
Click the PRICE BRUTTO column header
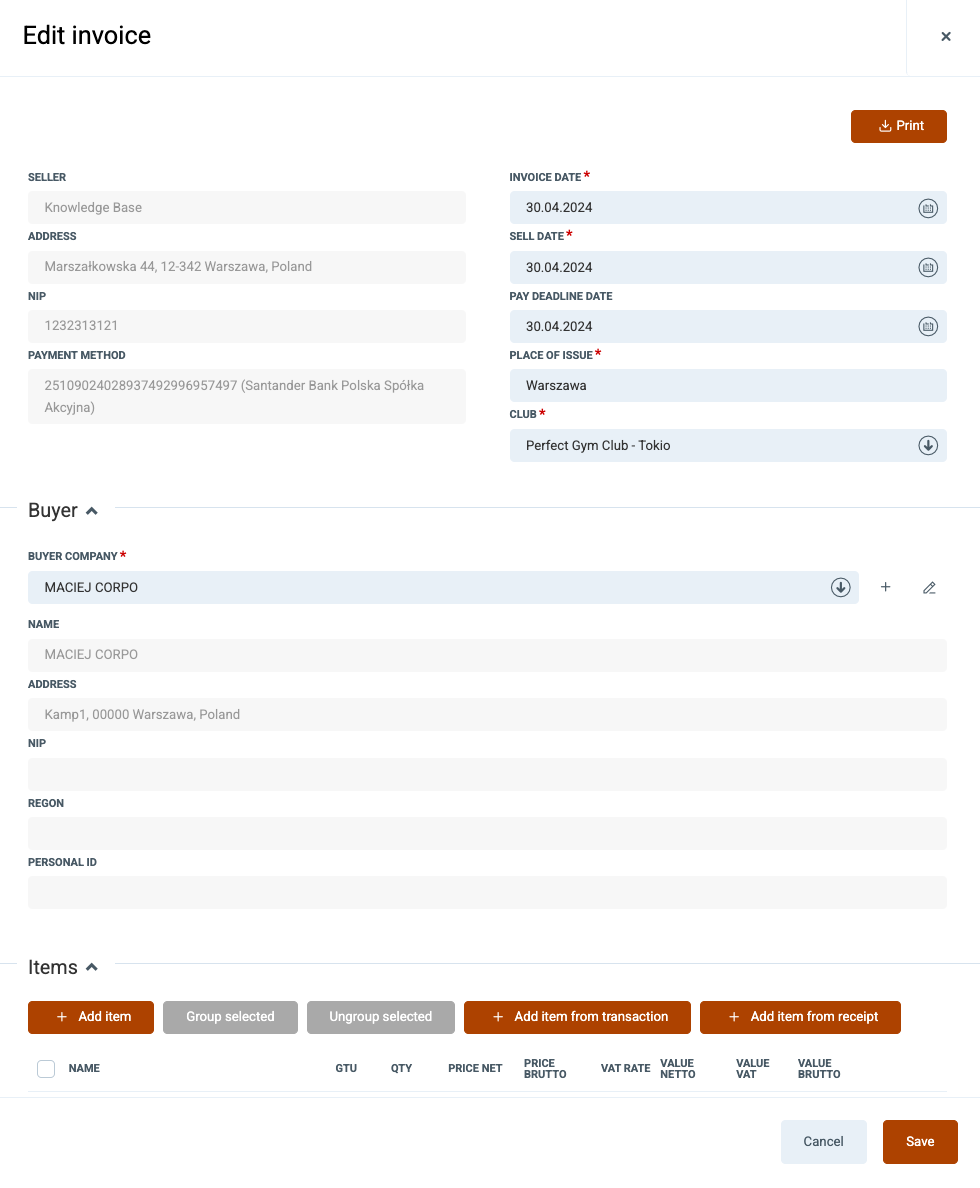545,1068
